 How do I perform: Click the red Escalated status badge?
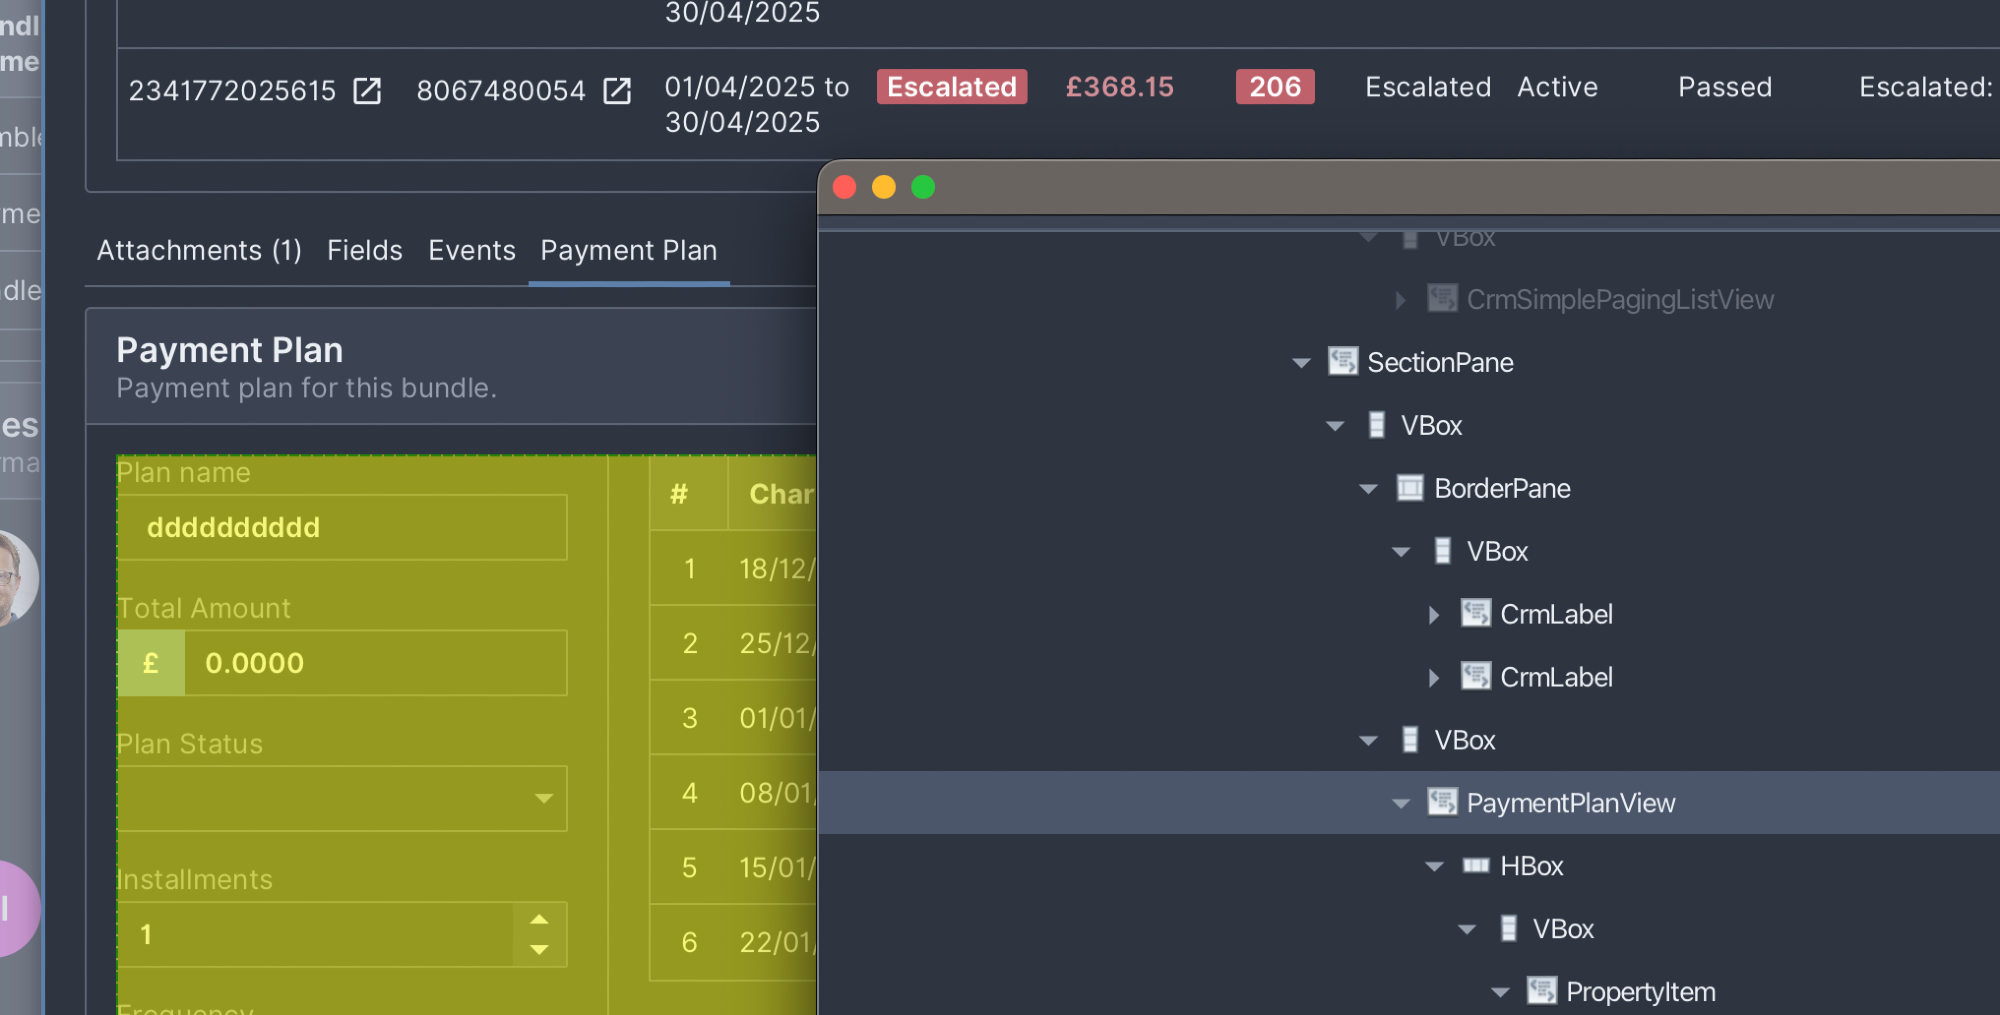[951, 87]
